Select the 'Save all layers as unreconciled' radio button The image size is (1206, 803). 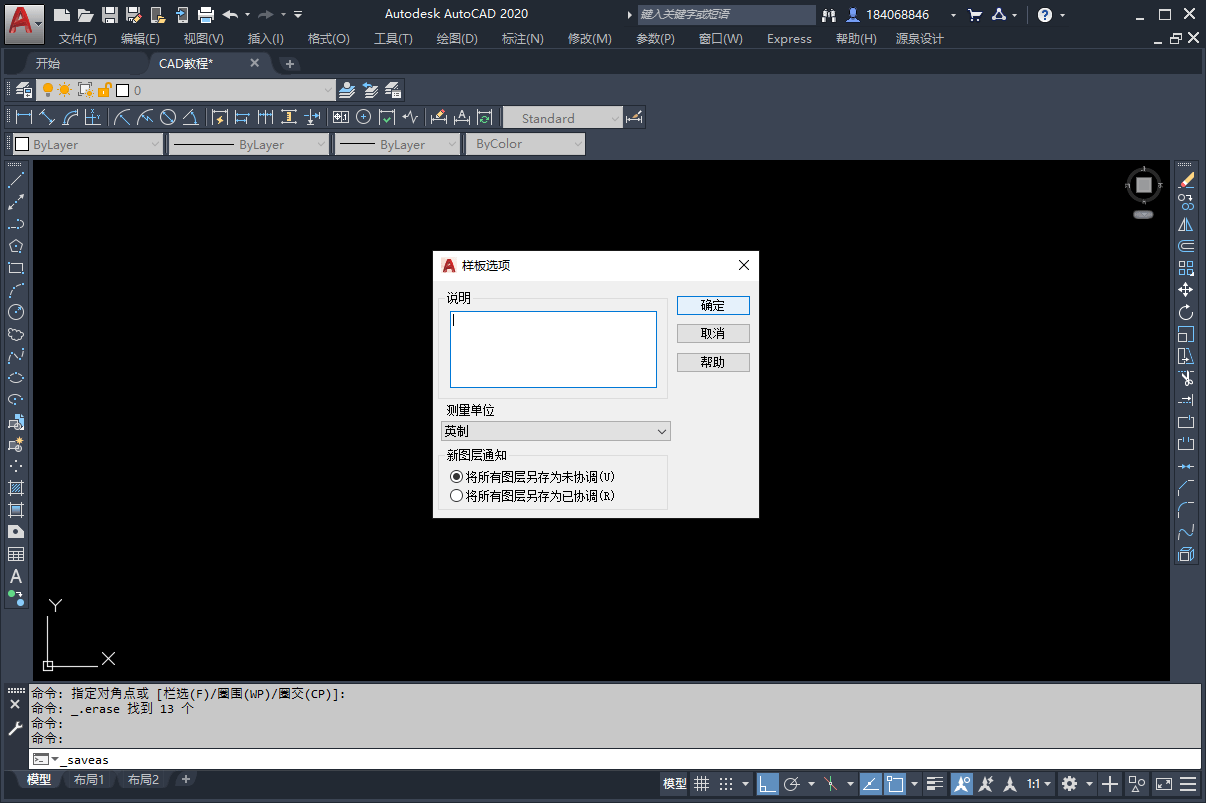(457, 477)
